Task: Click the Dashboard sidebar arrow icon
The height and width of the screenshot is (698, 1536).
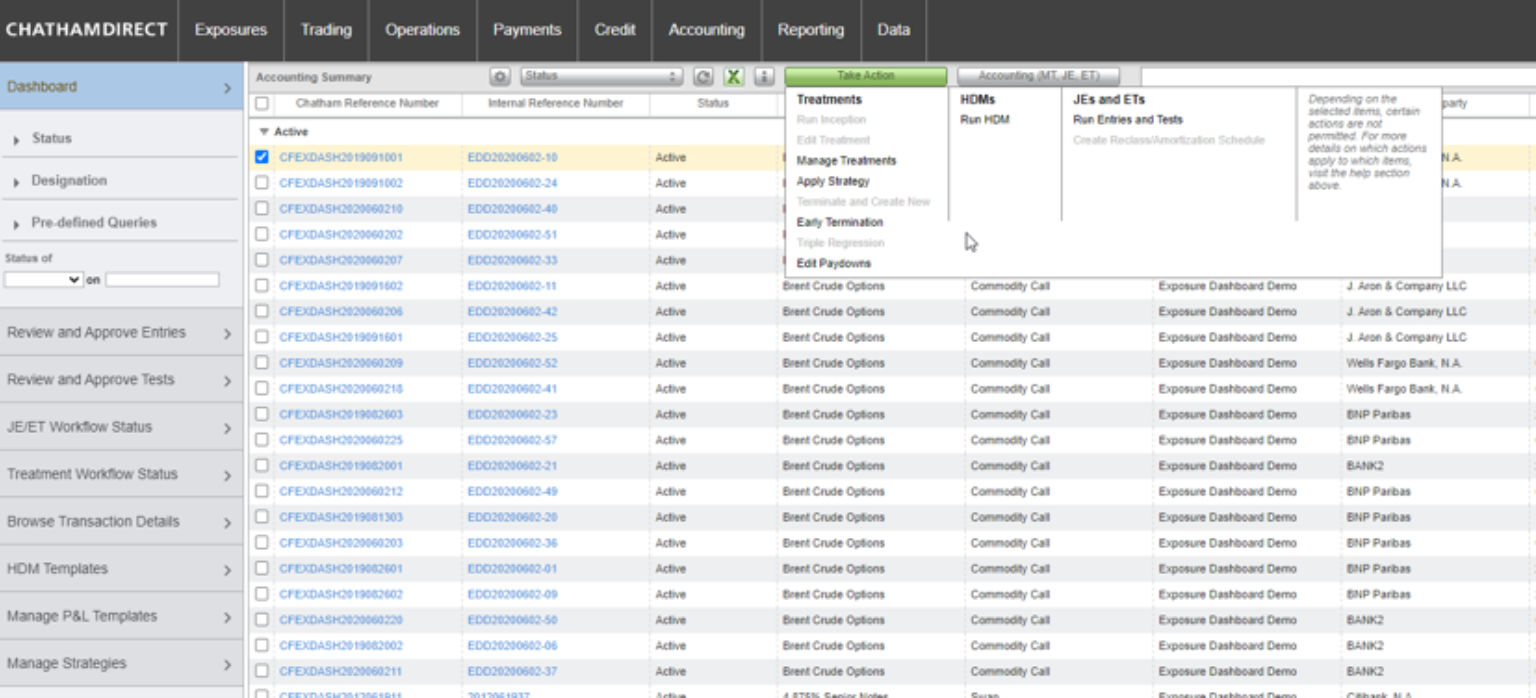Action: coord(227,88)
